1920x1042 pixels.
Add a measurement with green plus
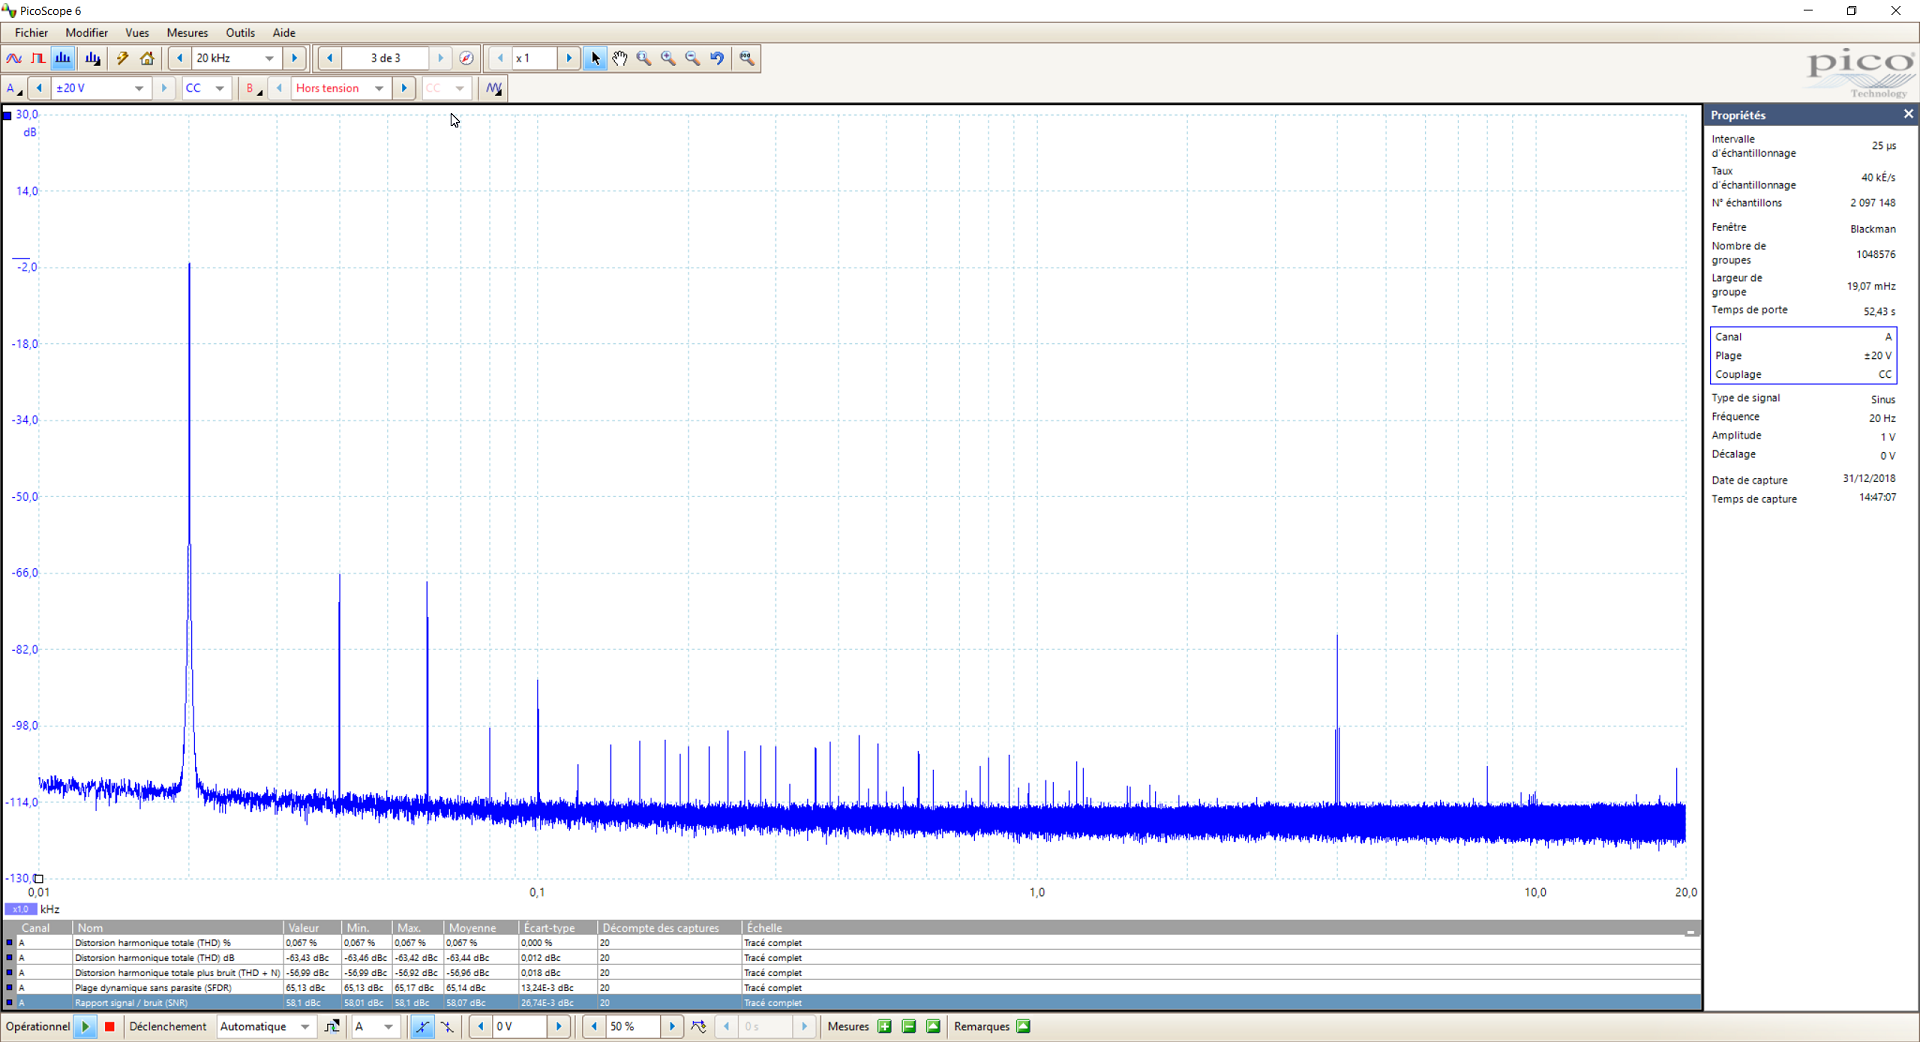(x=884, y=1026)
